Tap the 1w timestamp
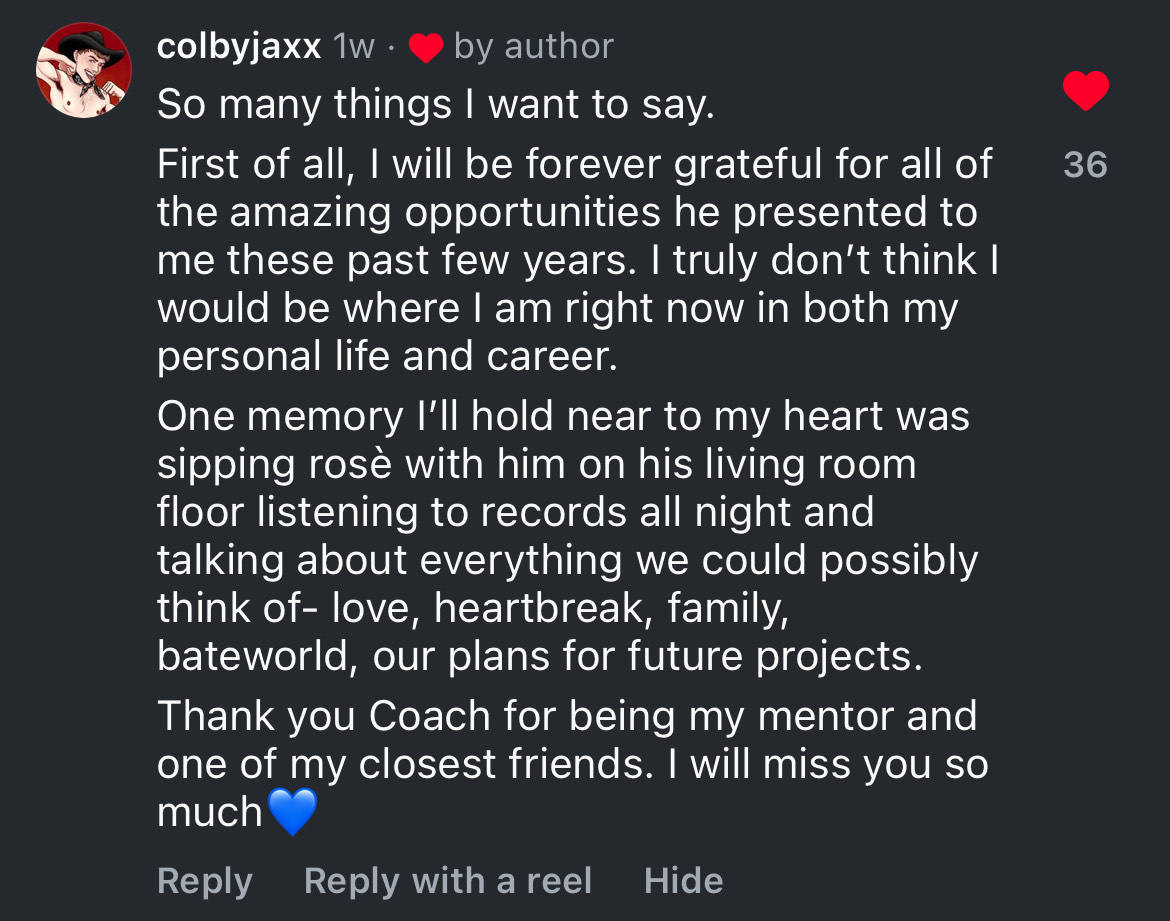 [354, 47]
